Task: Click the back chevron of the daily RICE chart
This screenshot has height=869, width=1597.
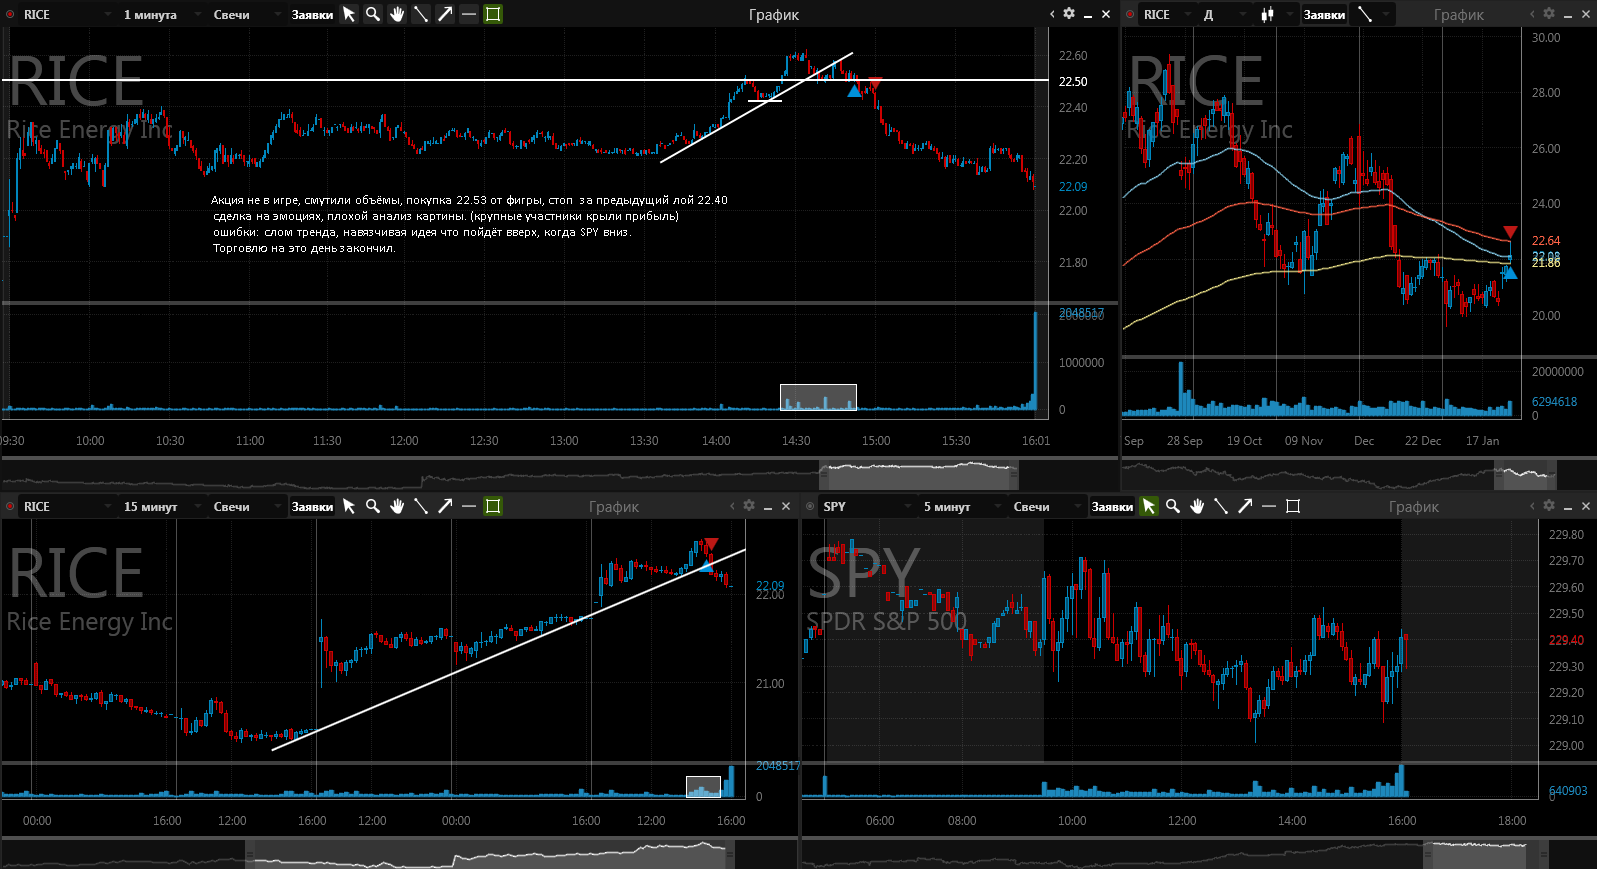Action: (x=1532, y=14)
